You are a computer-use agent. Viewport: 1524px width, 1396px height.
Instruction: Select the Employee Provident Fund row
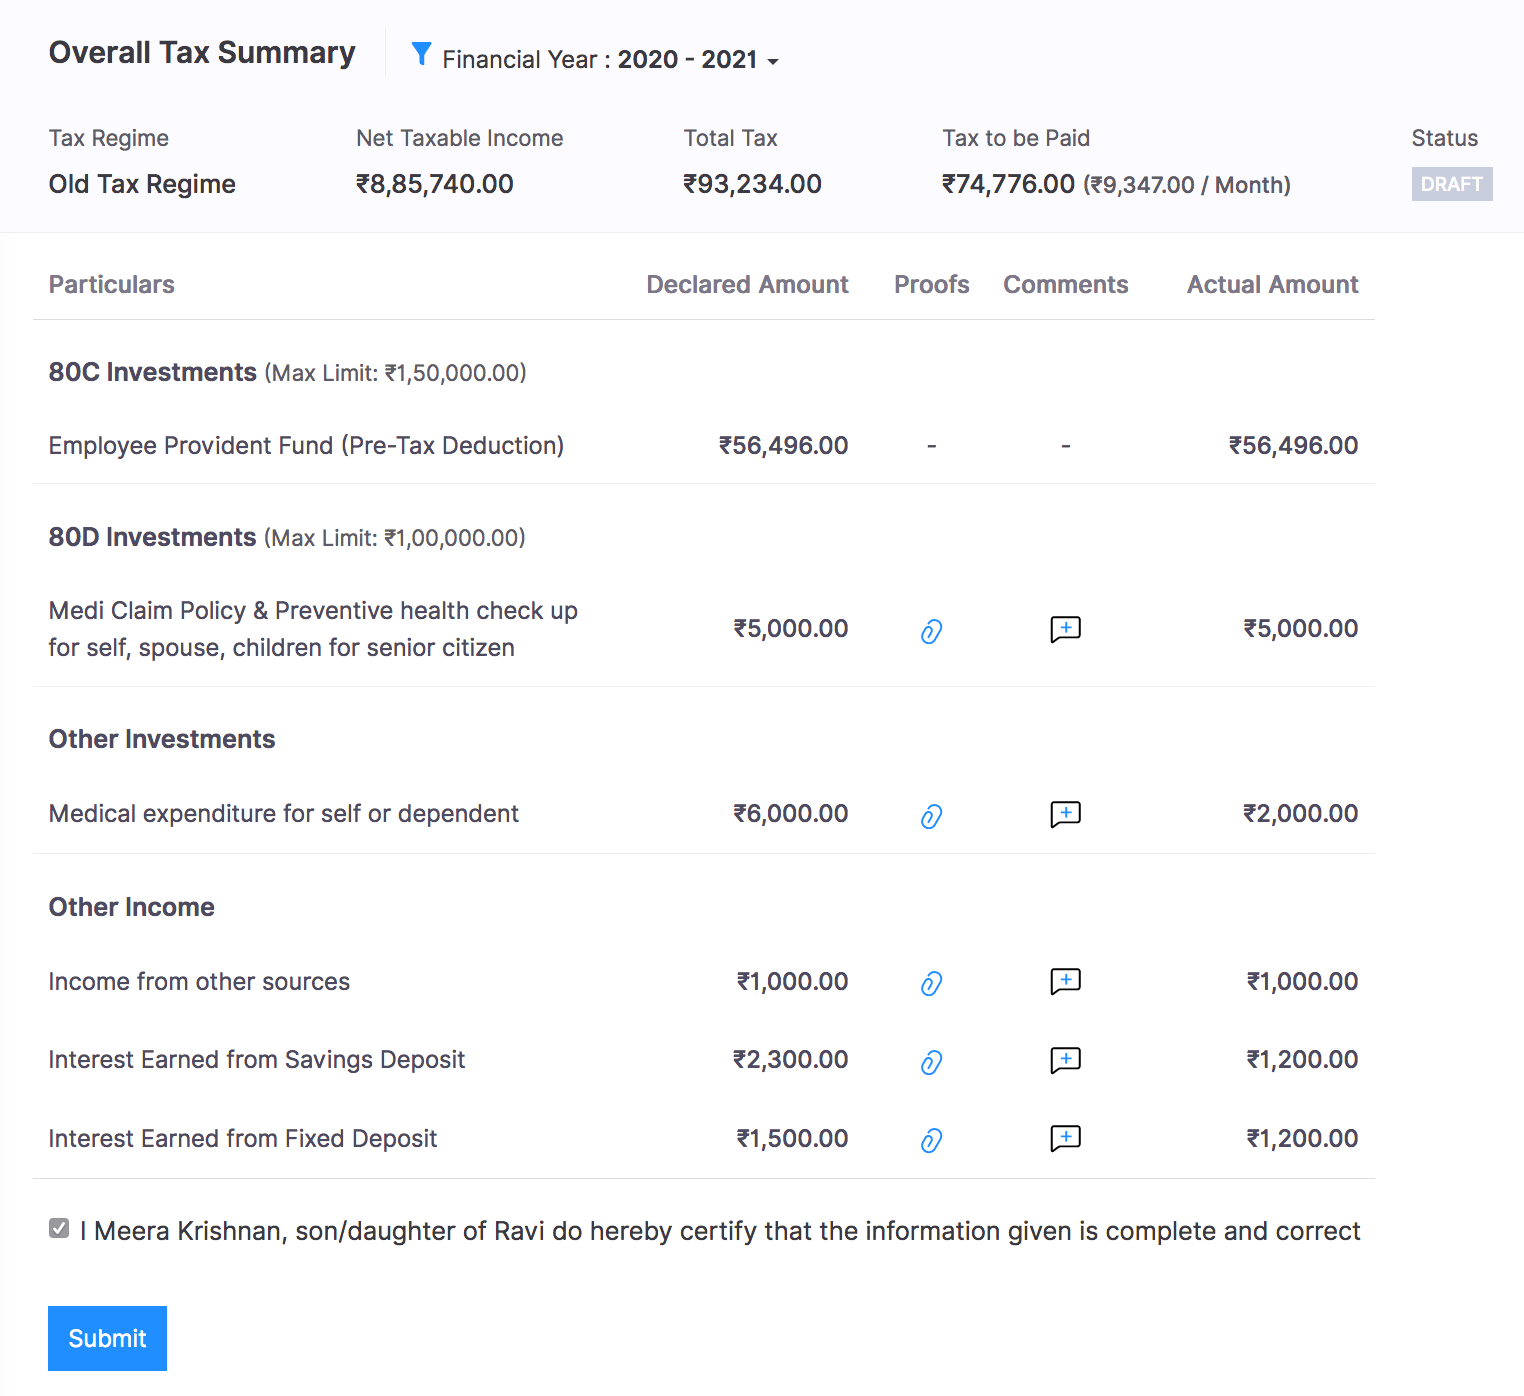coord(306,446)
